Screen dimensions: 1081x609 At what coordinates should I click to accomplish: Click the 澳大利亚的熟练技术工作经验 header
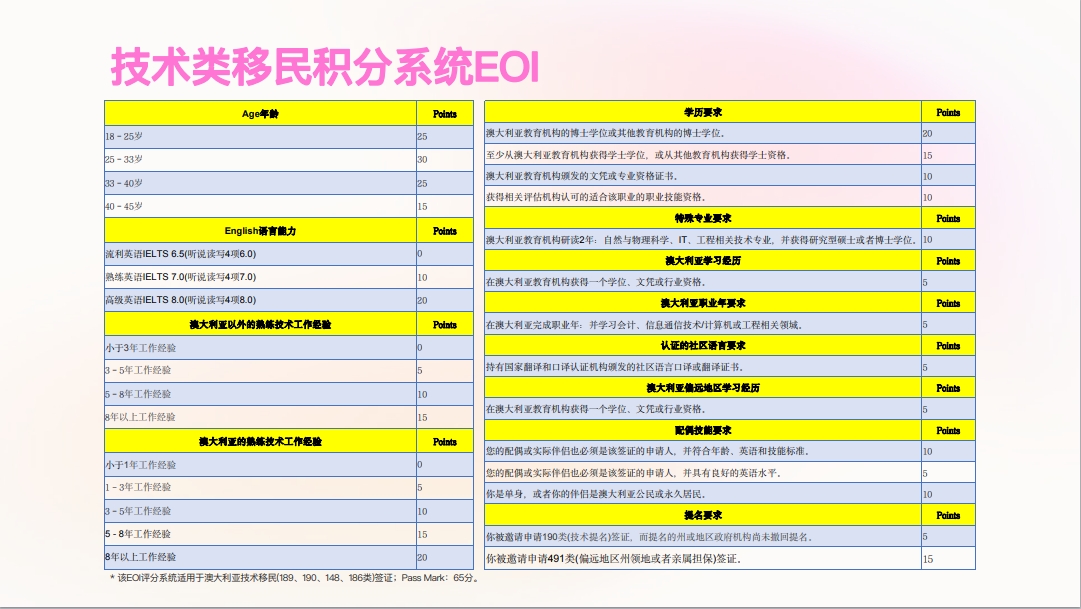[260, 441]
